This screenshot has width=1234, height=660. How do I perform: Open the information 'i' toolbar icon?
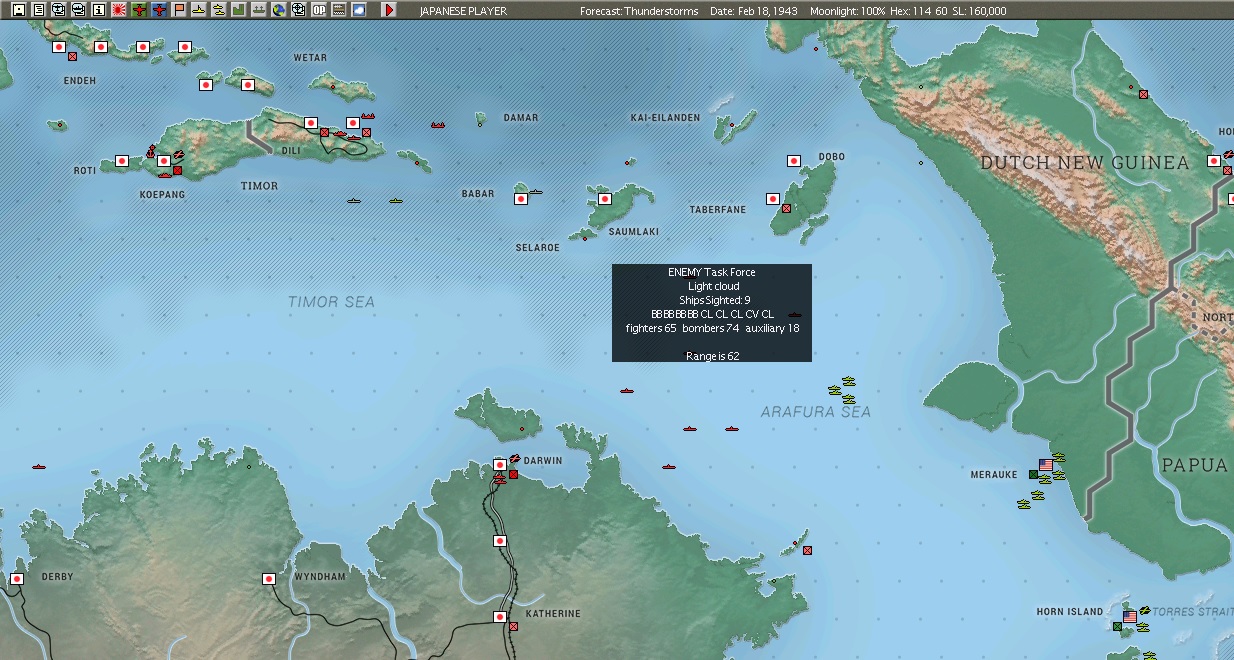click(x=98, y=10)
